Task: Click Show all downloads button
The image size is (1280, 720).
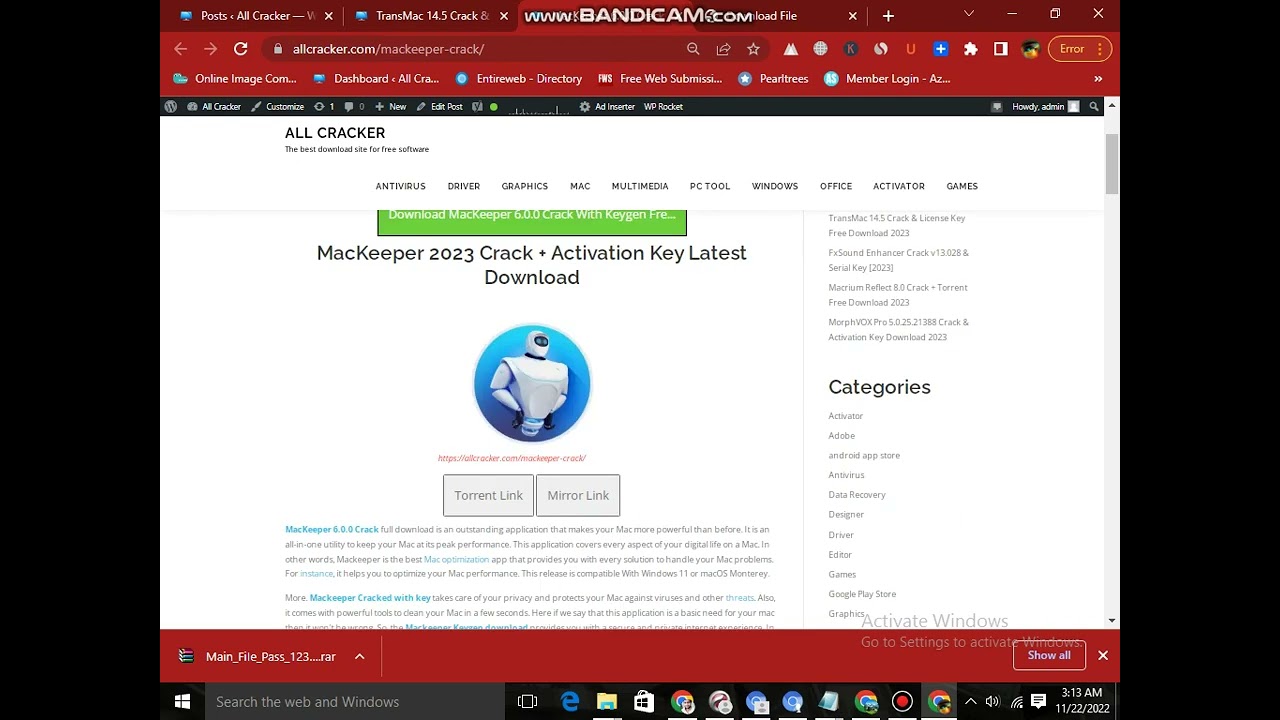Action: (x=1049, y=655)
